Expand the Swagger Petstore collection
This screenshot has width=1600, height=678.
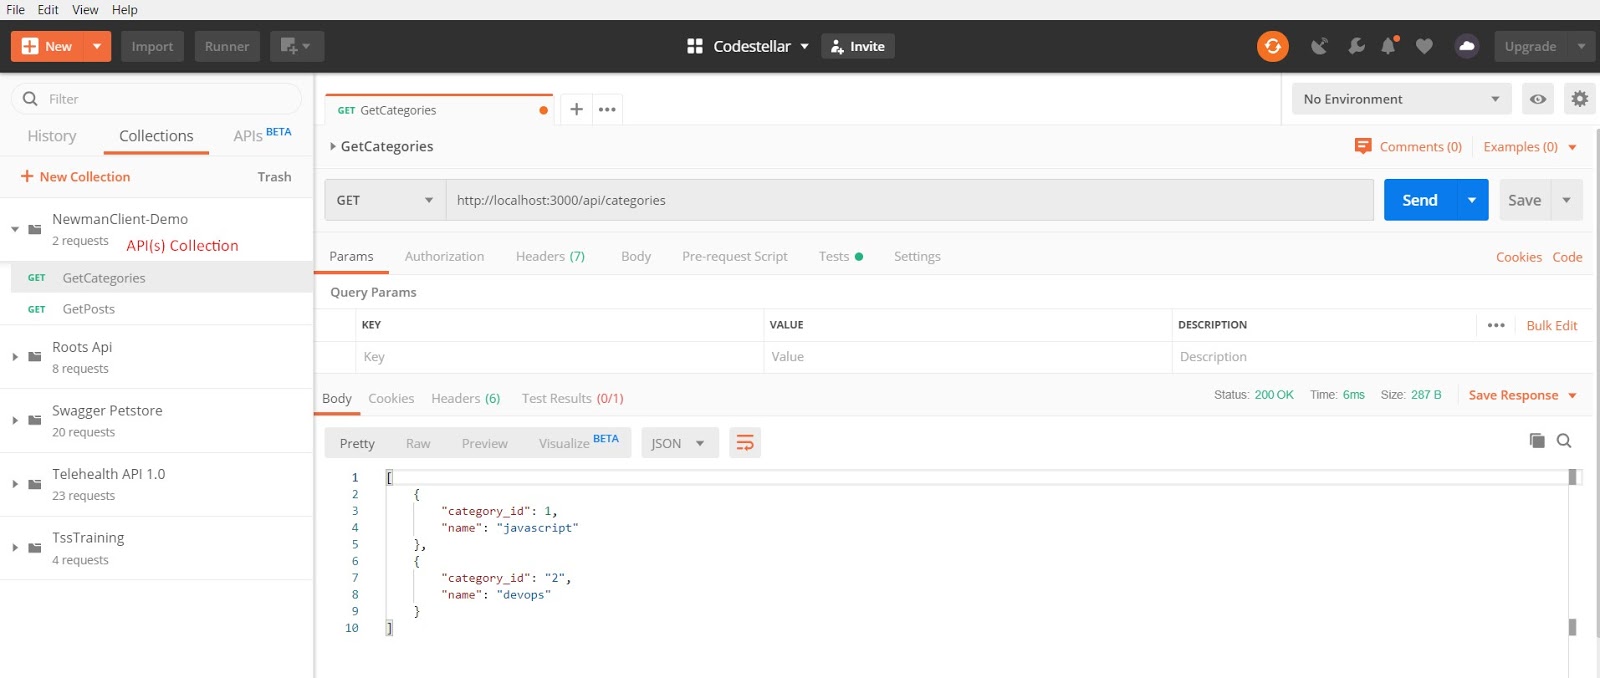[15, 420]
